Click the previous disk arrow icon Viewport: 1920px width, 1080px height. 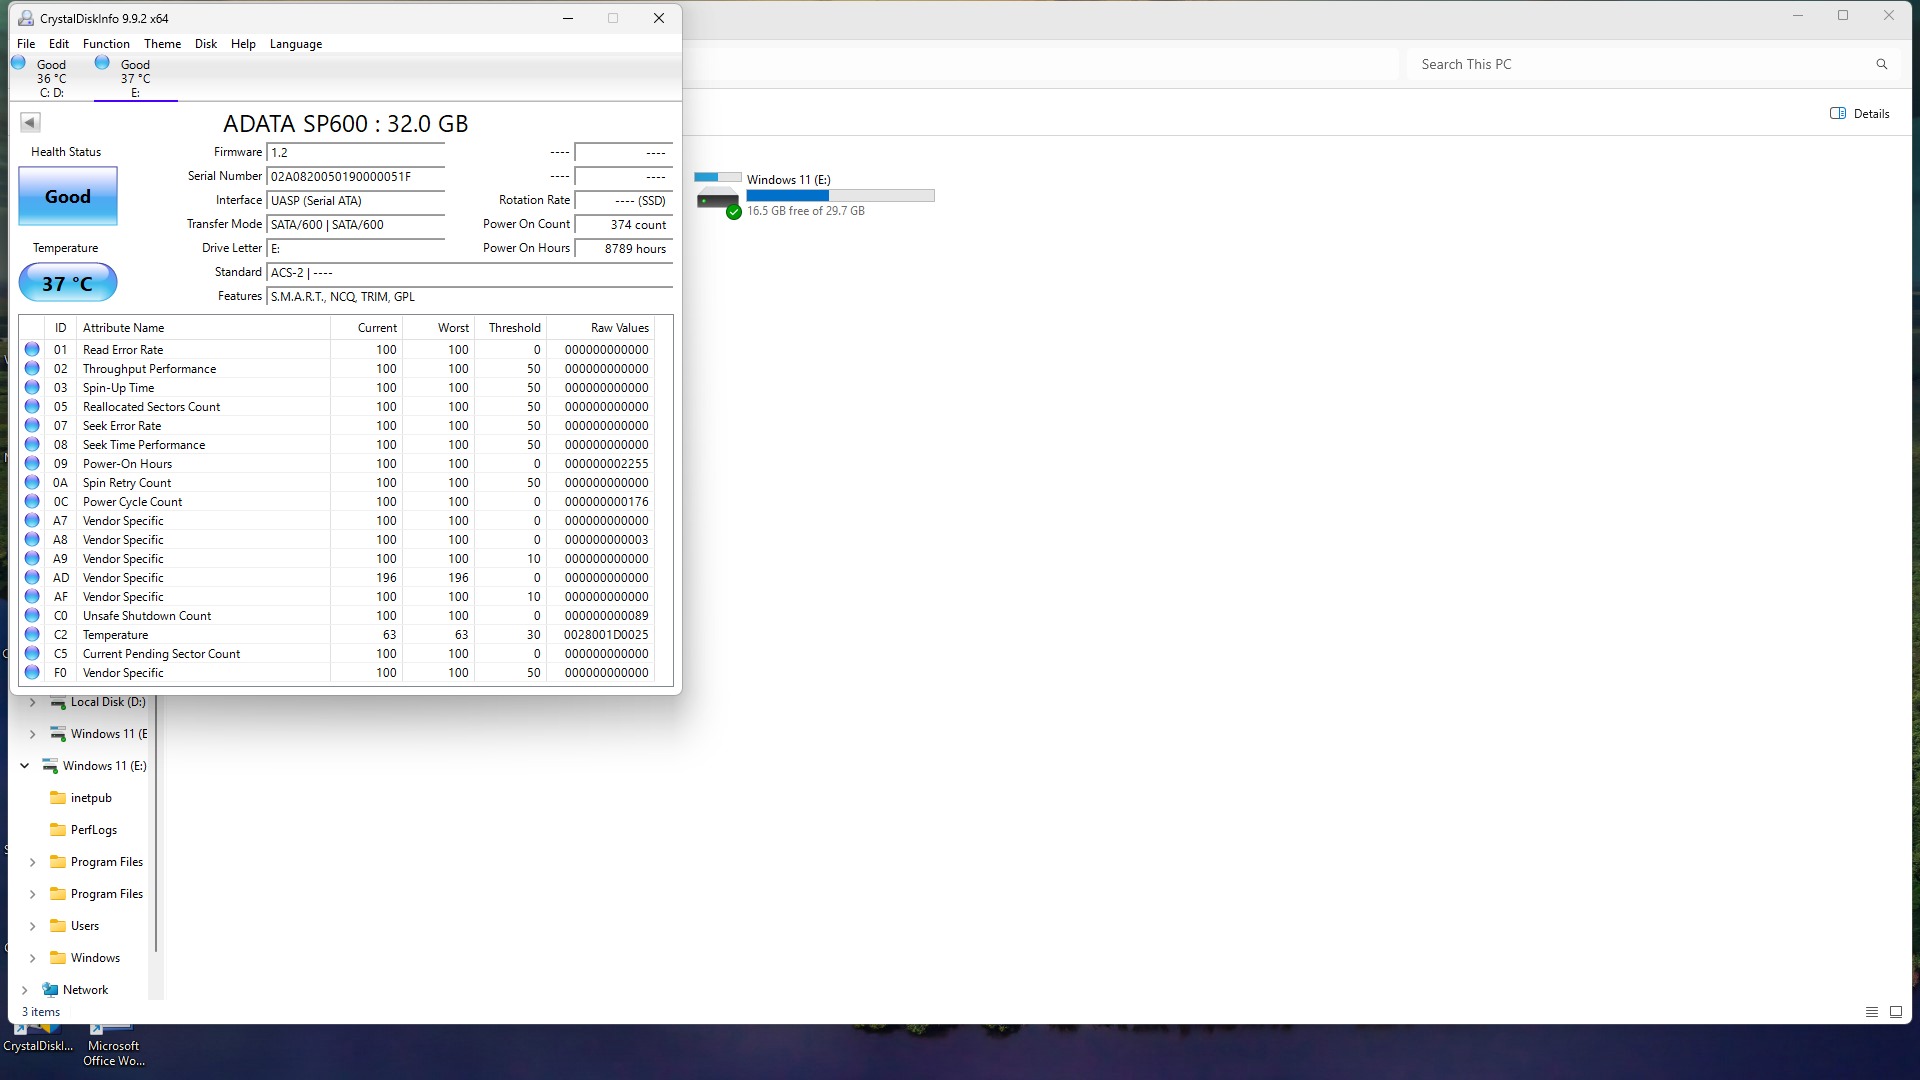(x=30, y=122)
